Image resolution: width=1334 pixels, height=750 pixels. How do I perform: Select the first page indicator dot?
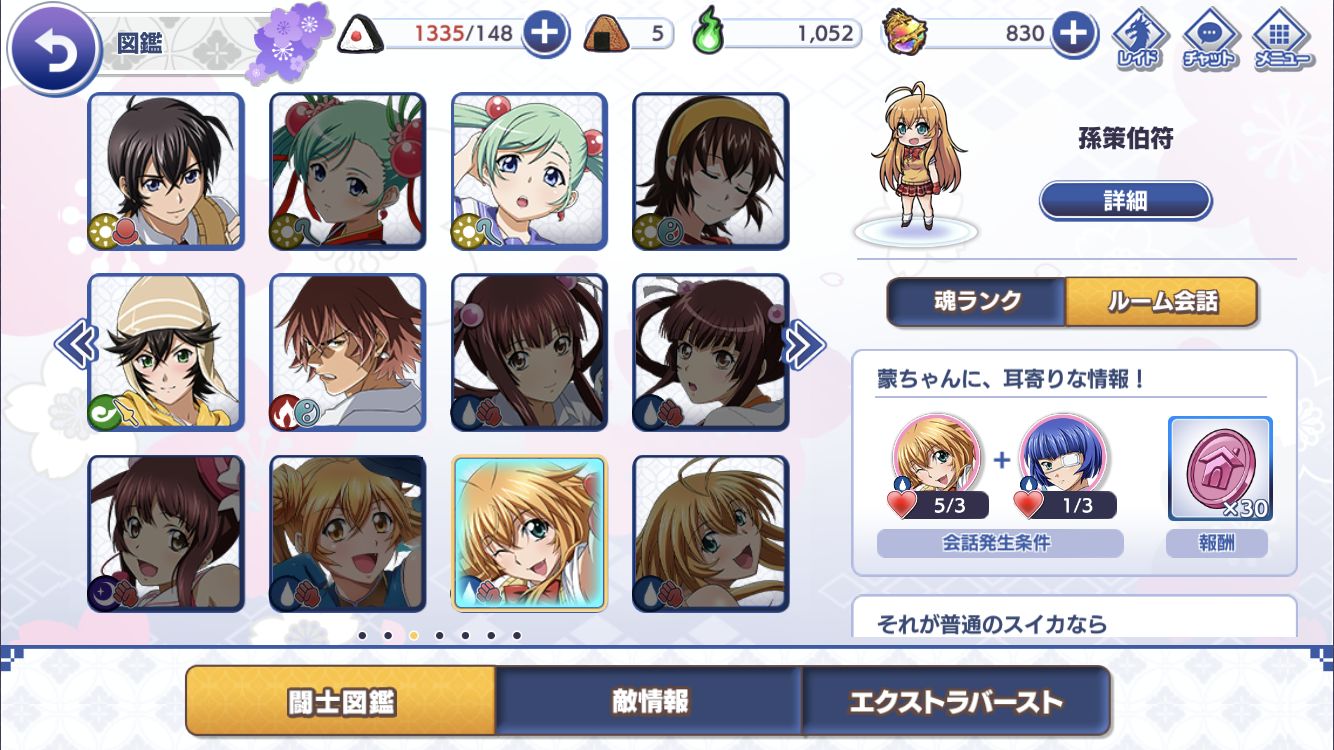tap(362, 635)
